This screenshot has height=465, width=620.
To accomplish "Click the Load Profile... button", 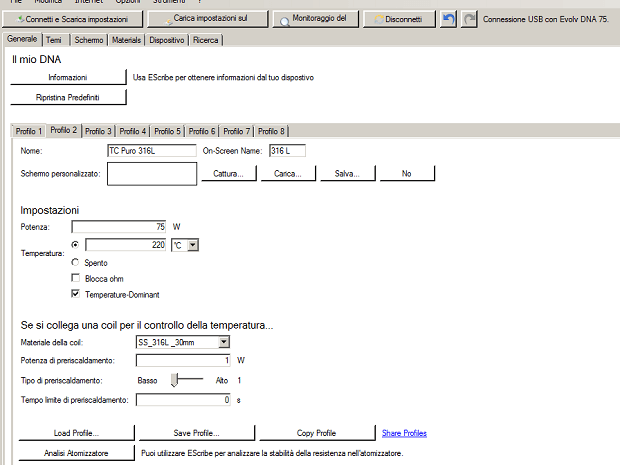I will tap(76, 433).
